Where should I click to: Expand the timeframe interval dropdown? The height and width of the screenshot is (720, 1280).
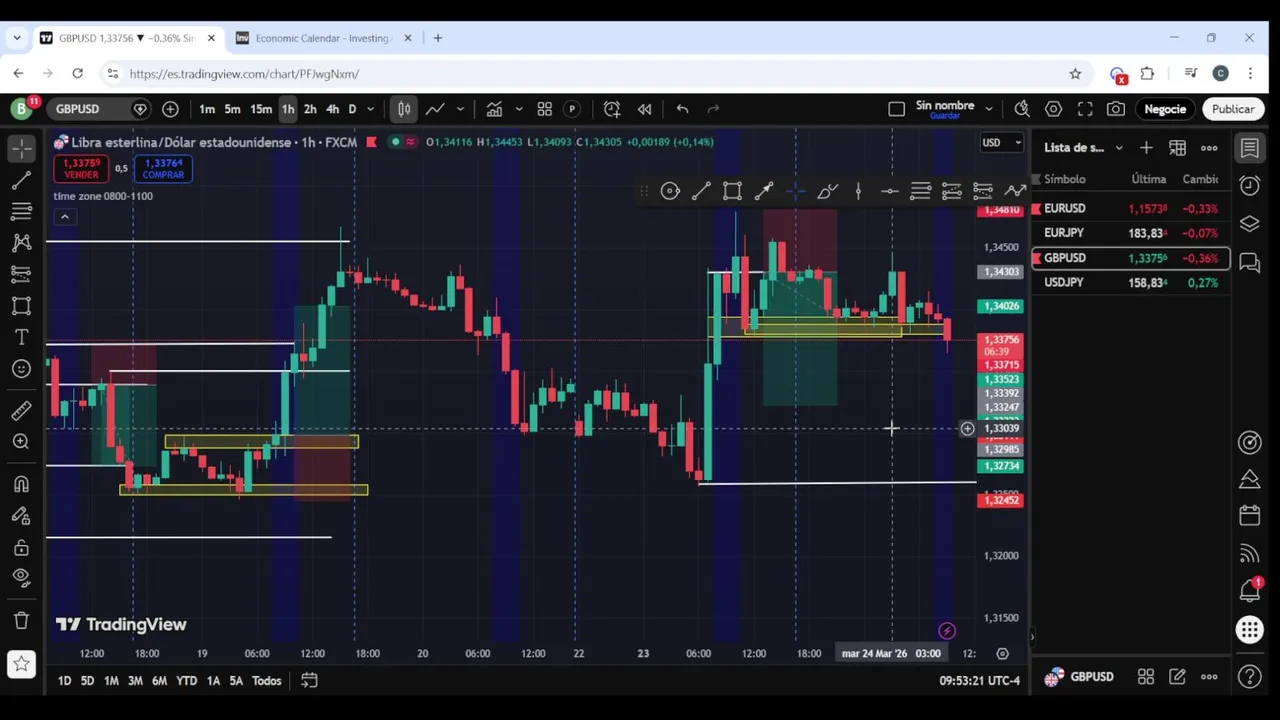pyautogui.click(x=370, y=109)
